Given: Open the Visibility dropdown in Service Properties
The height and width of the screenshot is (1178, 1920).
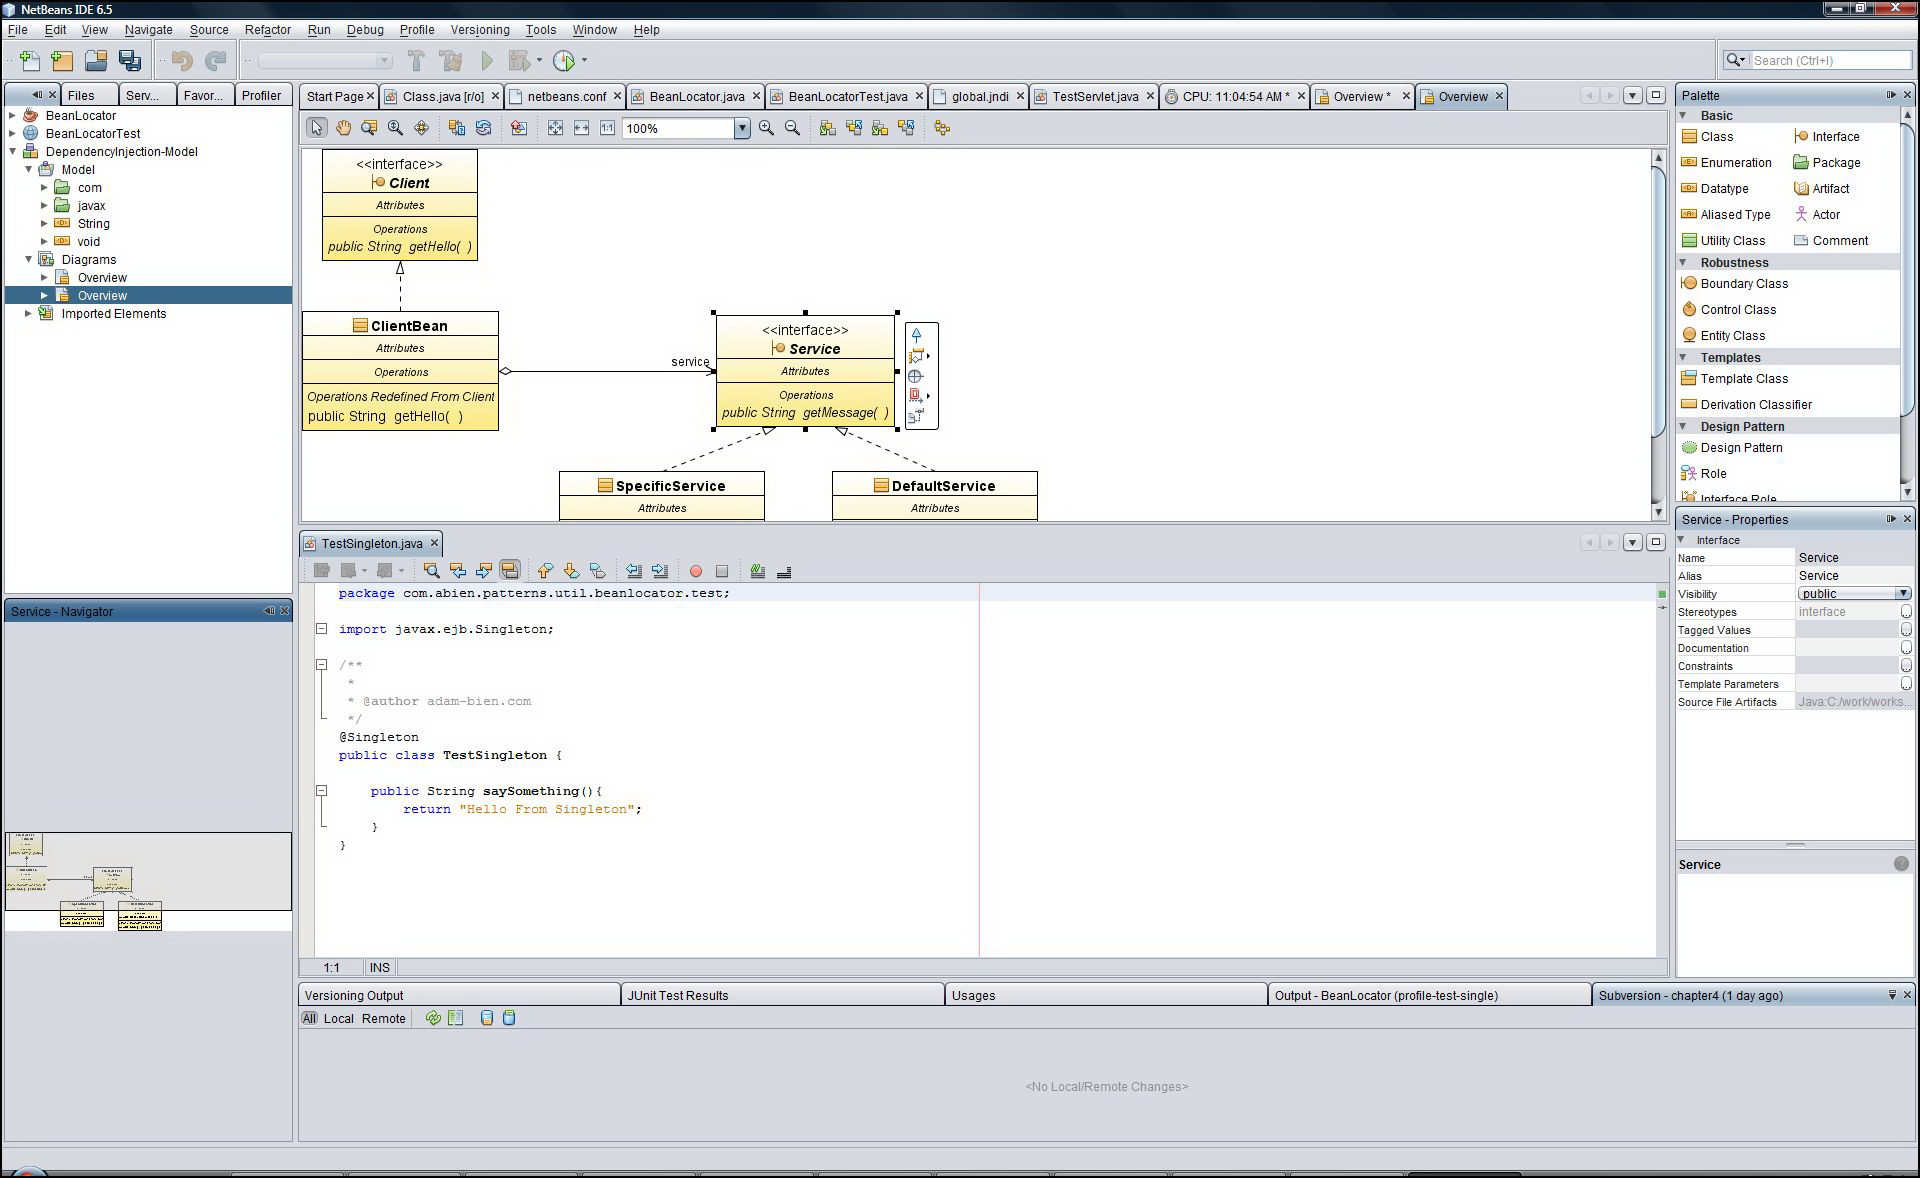Looking at the screenshot, I should pyautogui.click(x=1902, y=594).
